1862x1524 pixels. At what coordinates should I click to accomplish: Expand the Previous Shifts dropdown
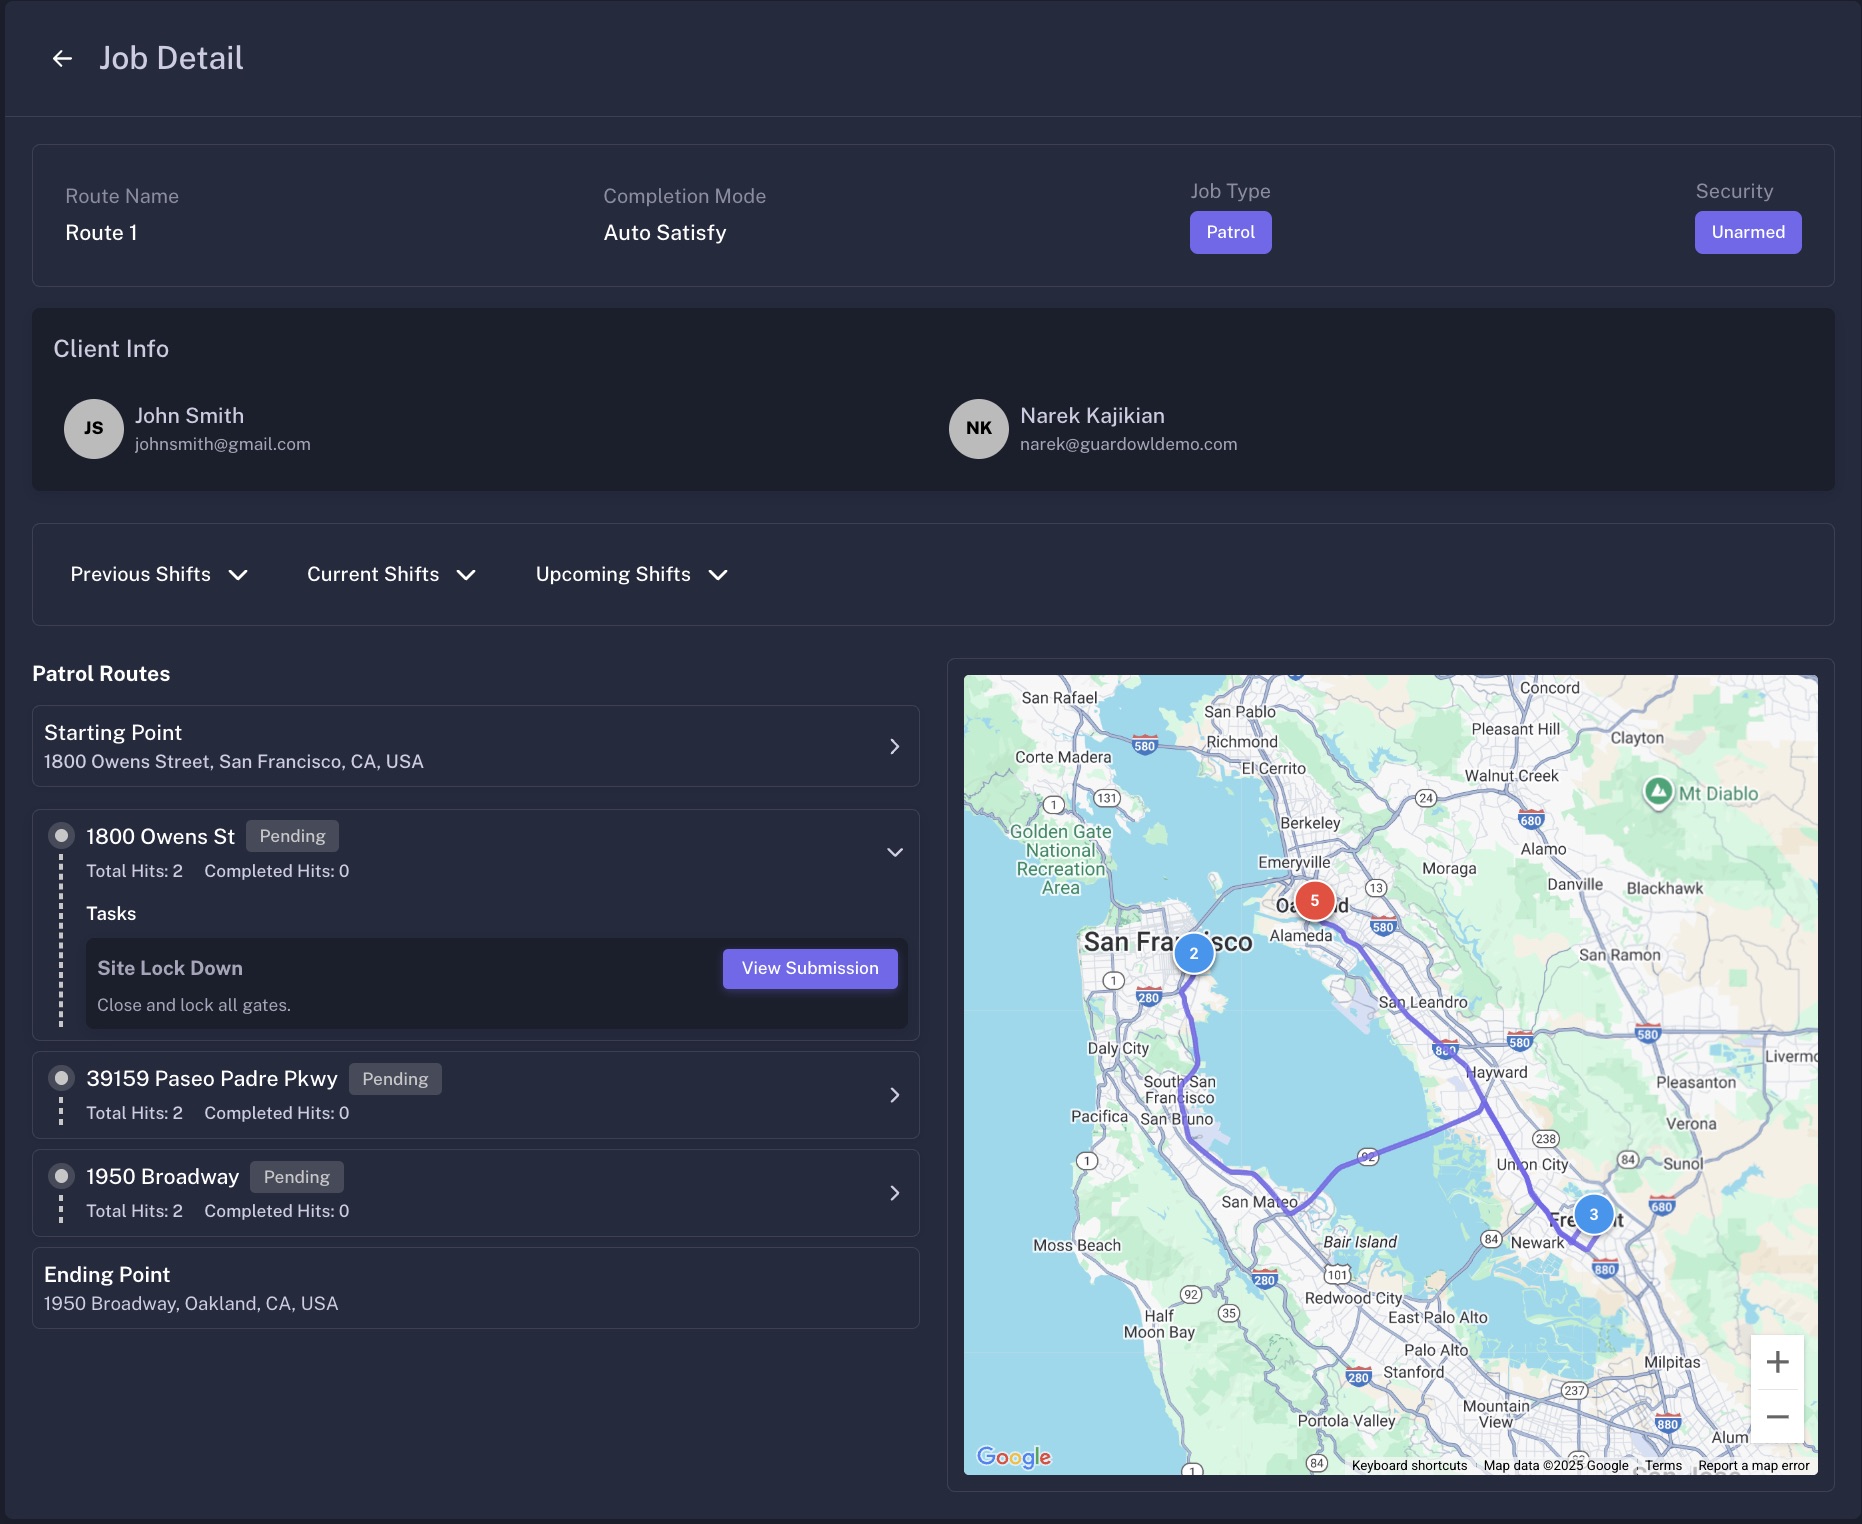tap(159, 575)
